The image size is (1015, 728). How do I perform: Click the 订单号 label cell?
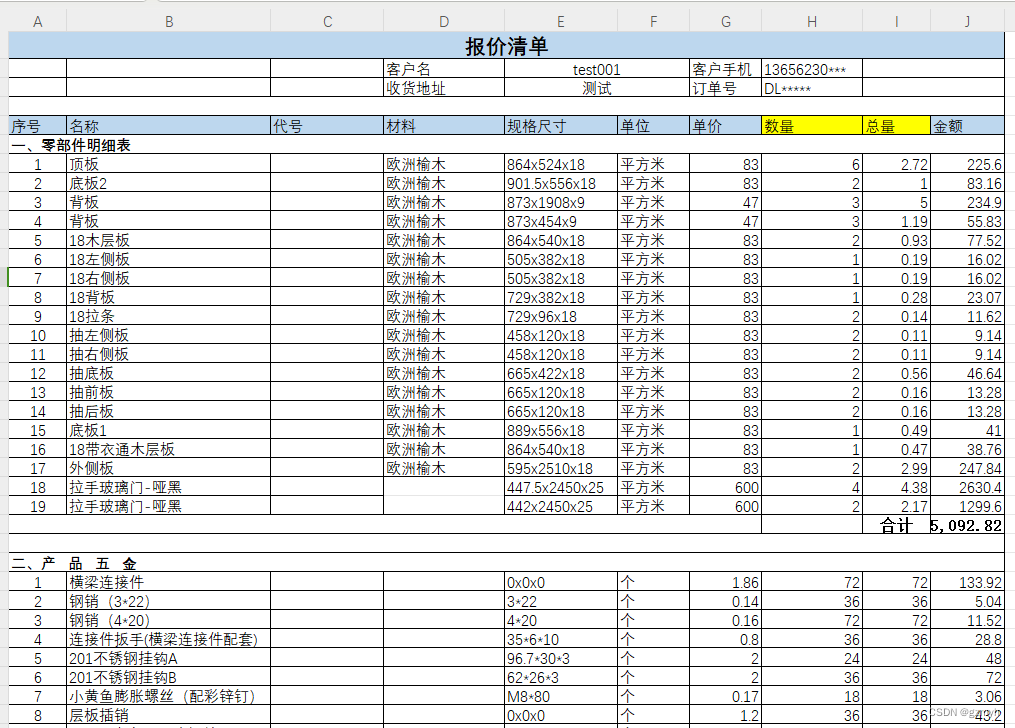[x=726, y=87]
